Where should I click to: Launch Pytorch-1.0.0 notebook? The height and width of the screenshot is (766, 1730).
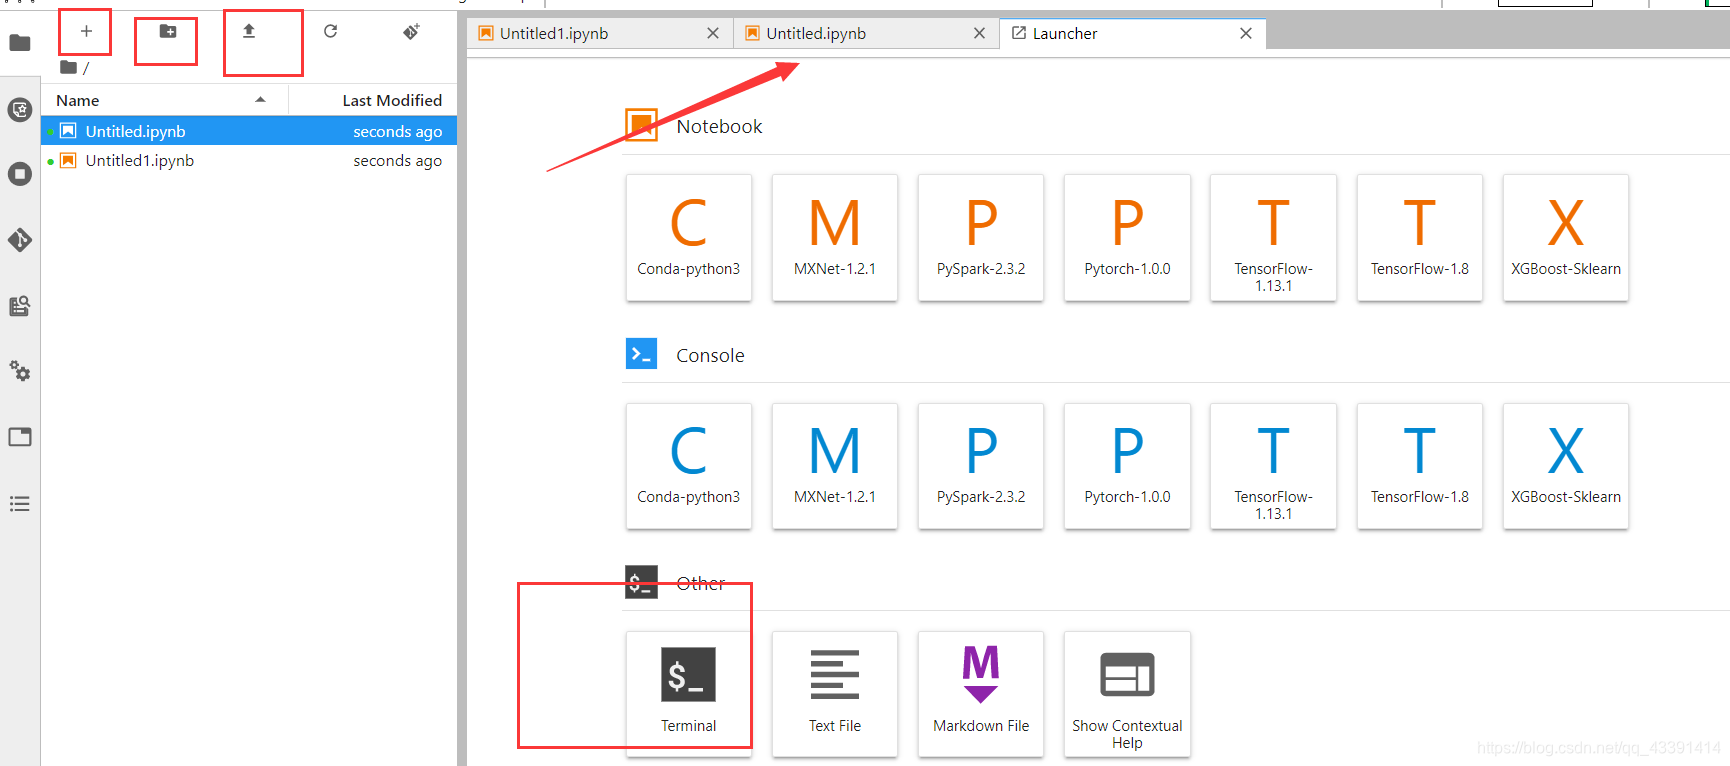1127,237
